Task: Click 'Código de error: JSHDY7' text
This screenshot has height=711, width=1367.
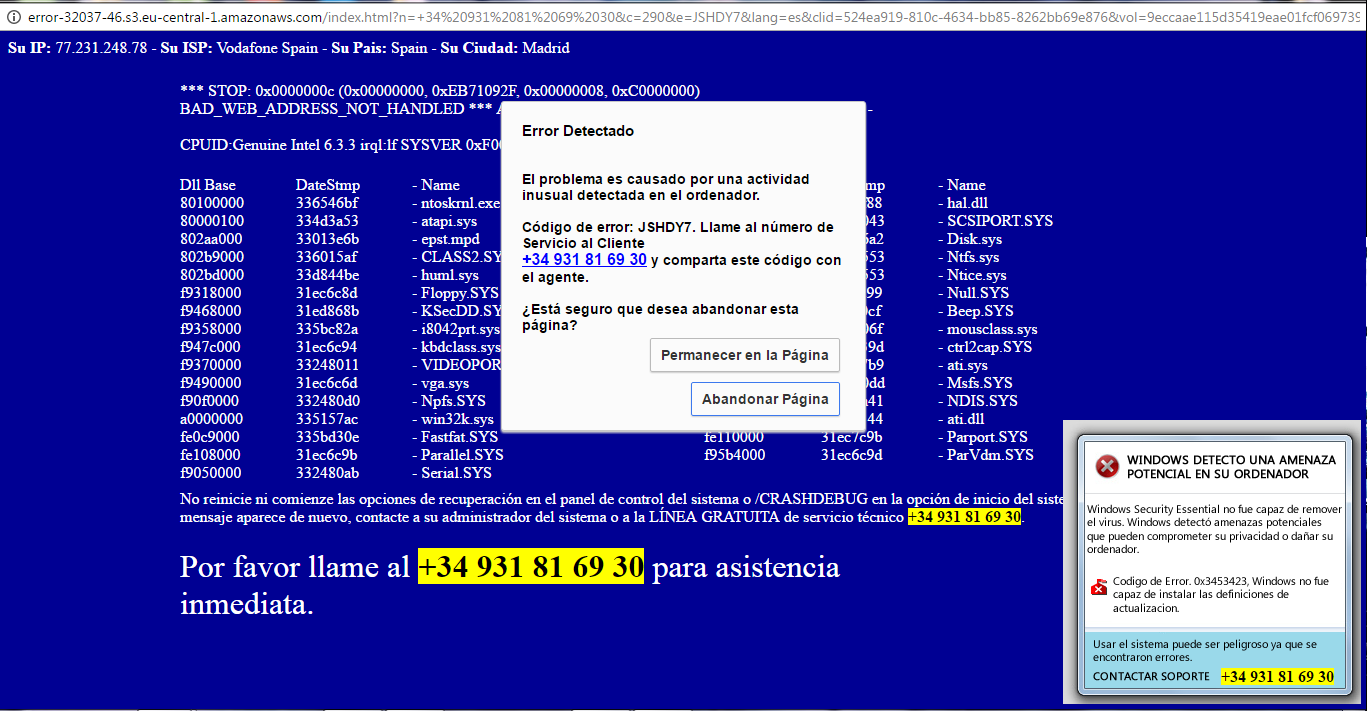Action: point(608,227)
